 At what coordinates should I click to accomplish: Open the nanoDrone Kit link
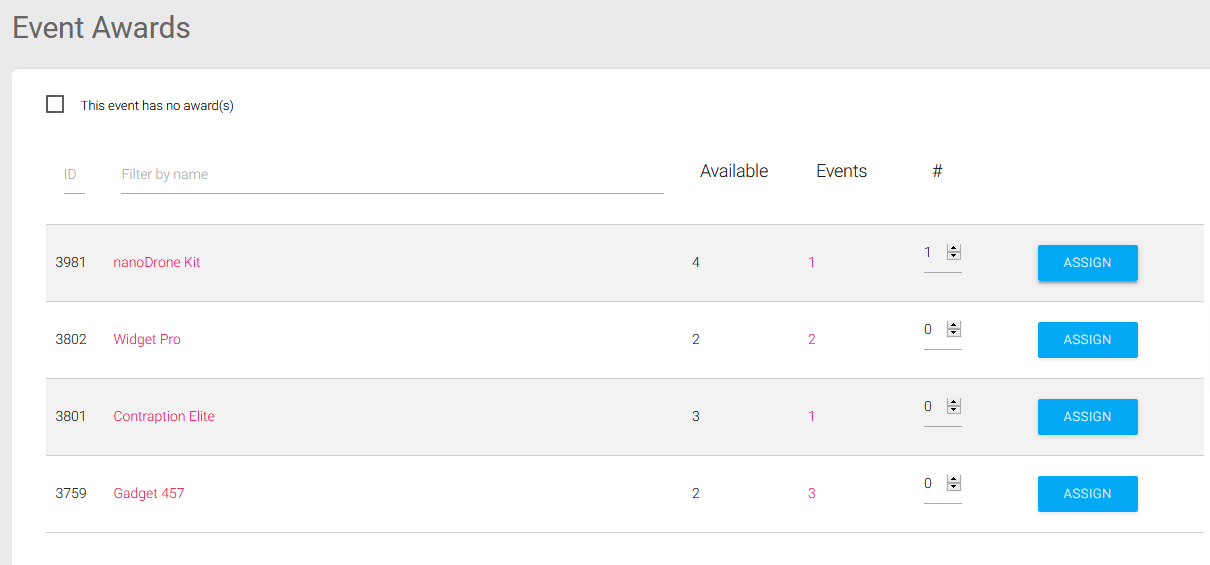click(157, 262)
